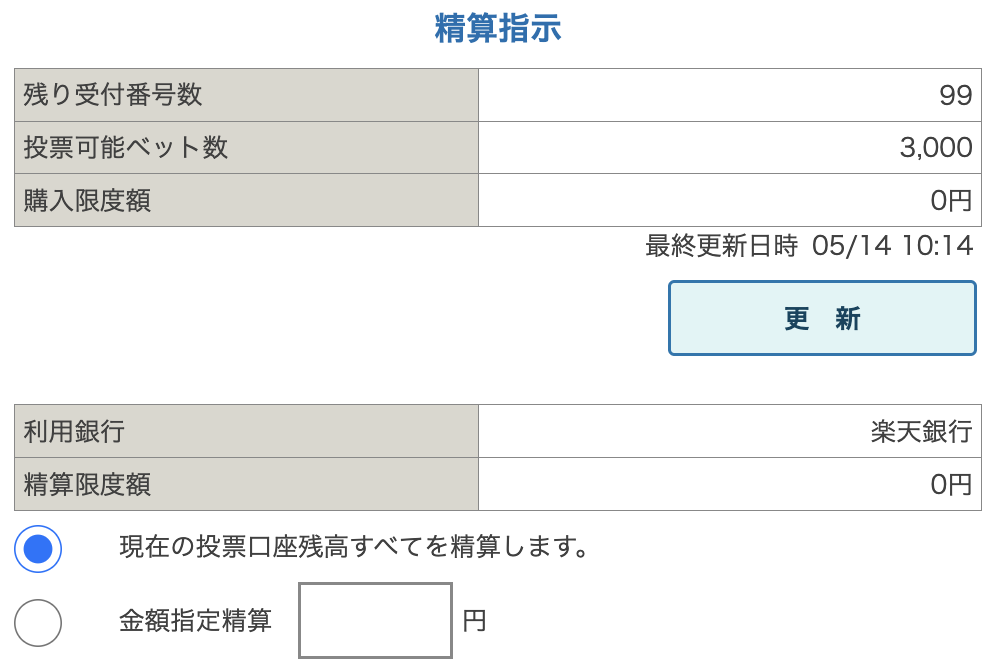Click the 精算限度額 row label
996x670 pixels.
pos(88,485)
